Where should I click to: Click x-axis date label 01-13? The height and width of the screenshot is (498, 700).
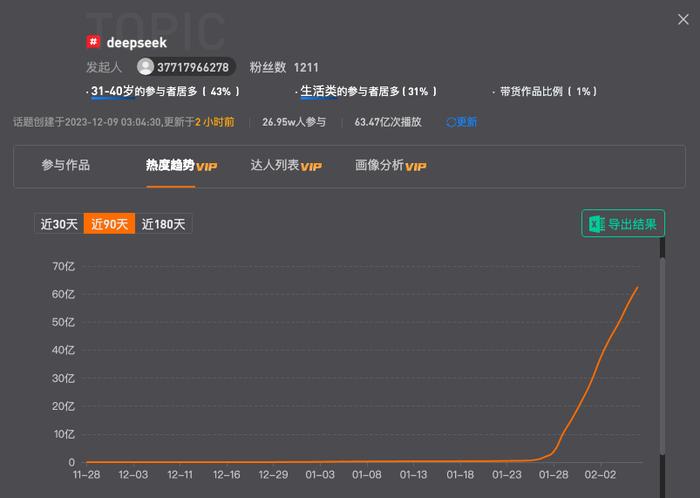[413, 474]
